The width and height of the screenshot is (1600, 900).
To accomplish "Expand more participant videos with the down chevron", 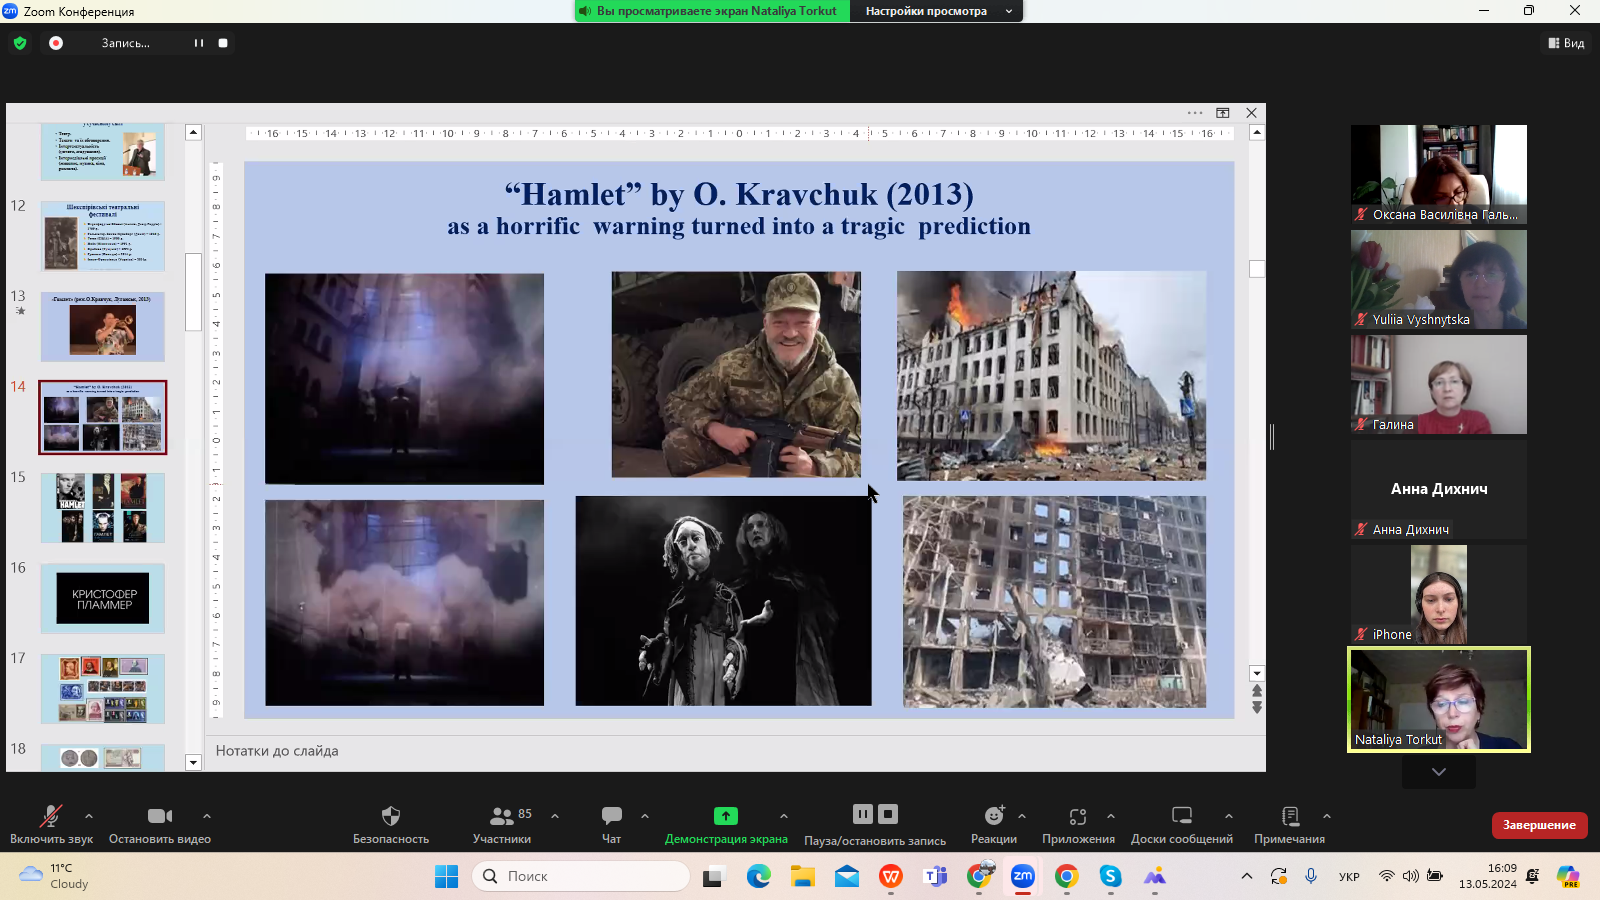I will (1438, 772).
